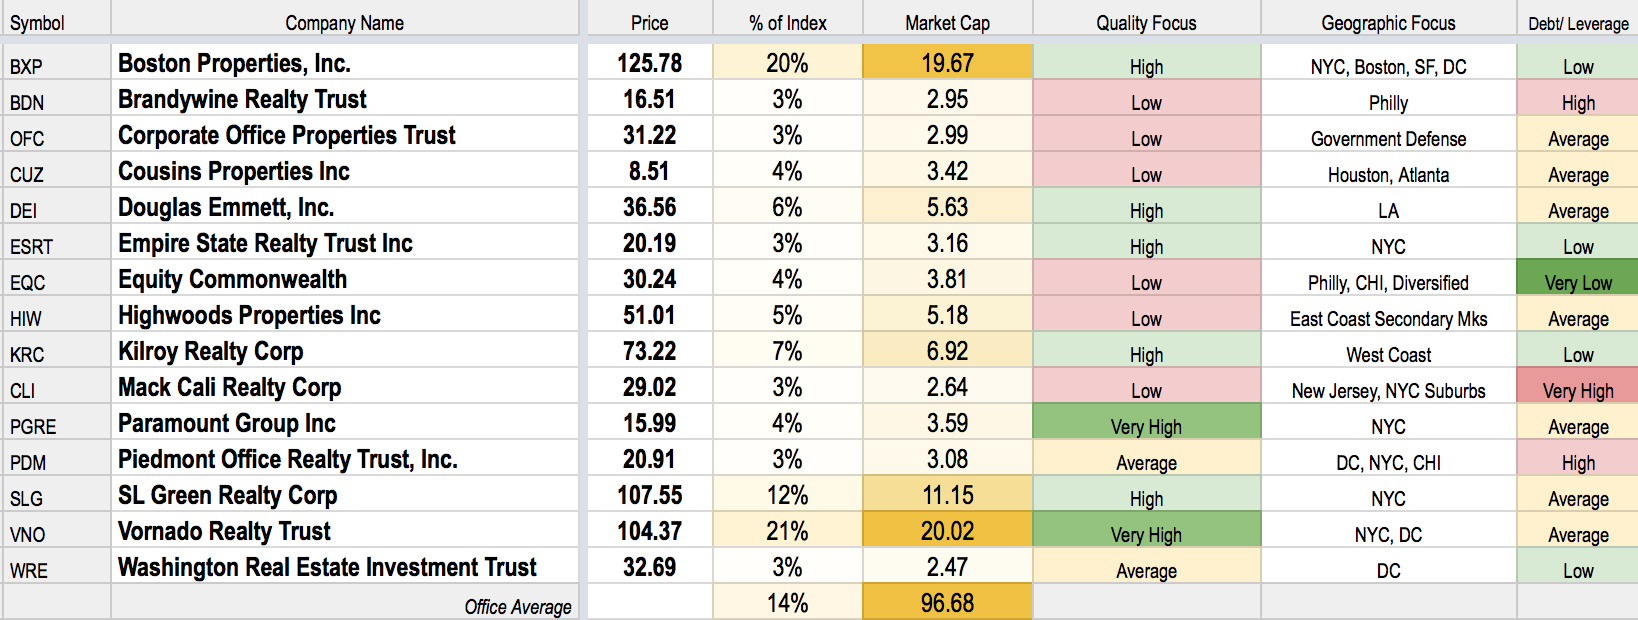This screenshot has width=1638, height=620.
Task: Select the price 16.51 cell
Action: tap(650, 98)
